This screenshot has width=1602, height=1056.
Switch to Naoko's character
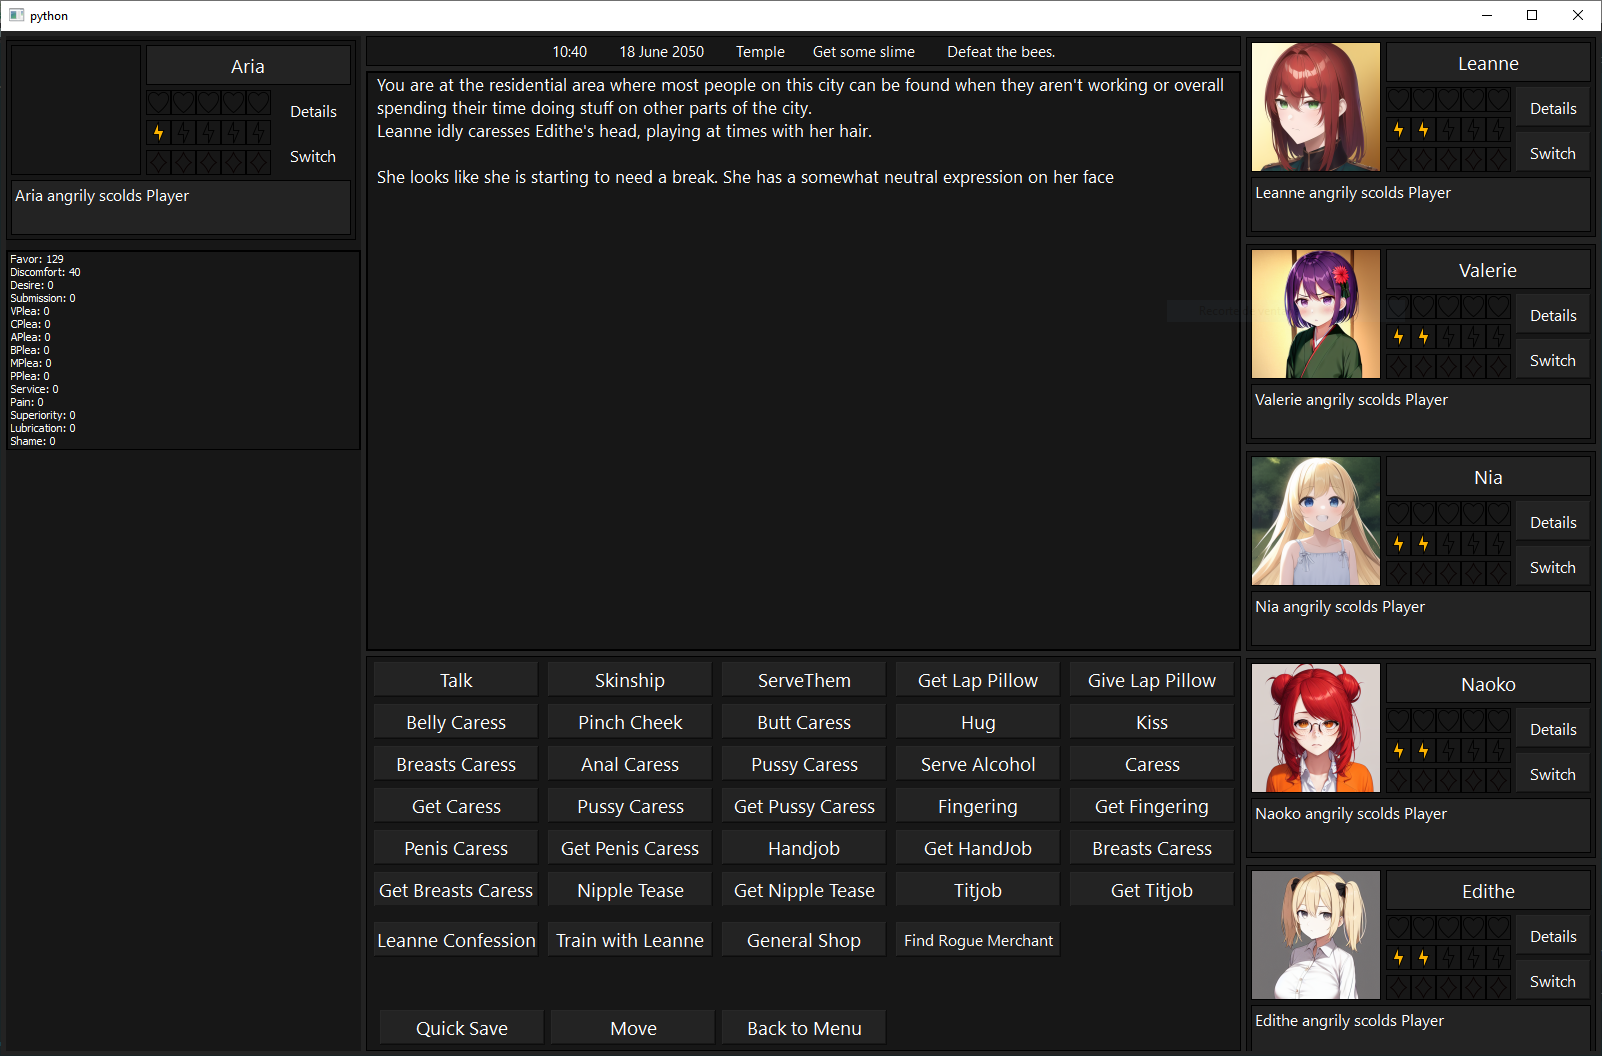1552,774
